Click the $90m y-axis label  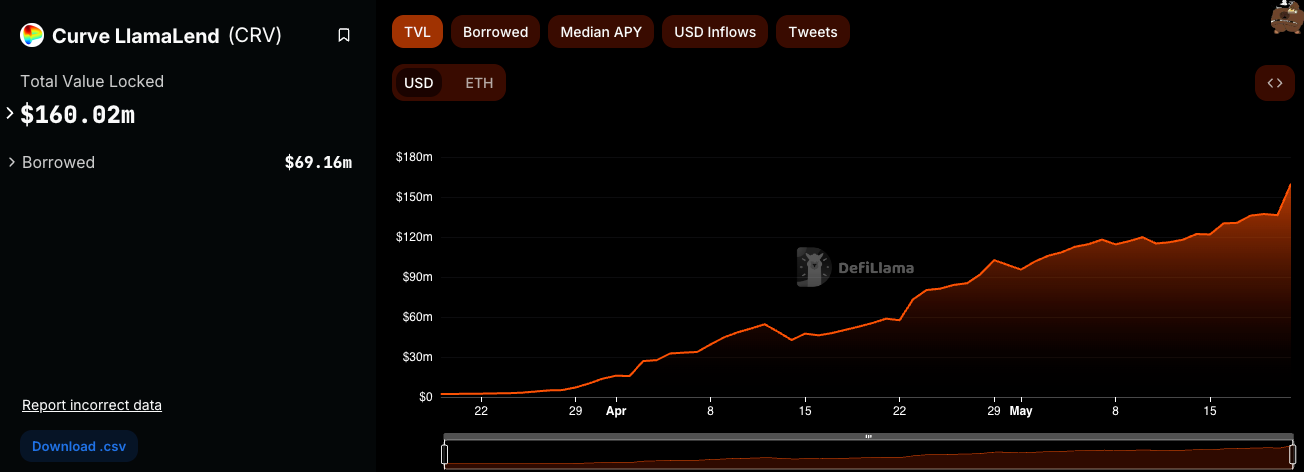[417, 277]
